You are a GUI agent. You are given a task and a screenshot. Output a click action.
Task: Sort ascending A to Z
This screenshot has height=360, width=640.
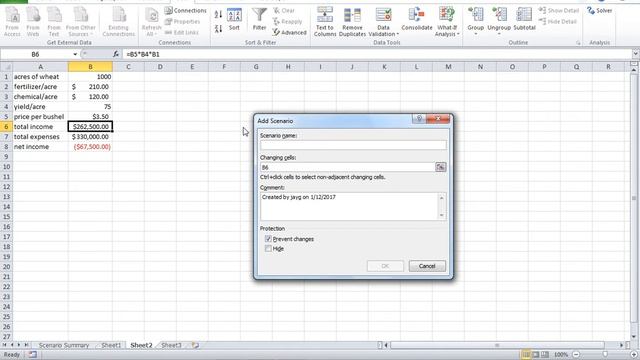[218, 15]
